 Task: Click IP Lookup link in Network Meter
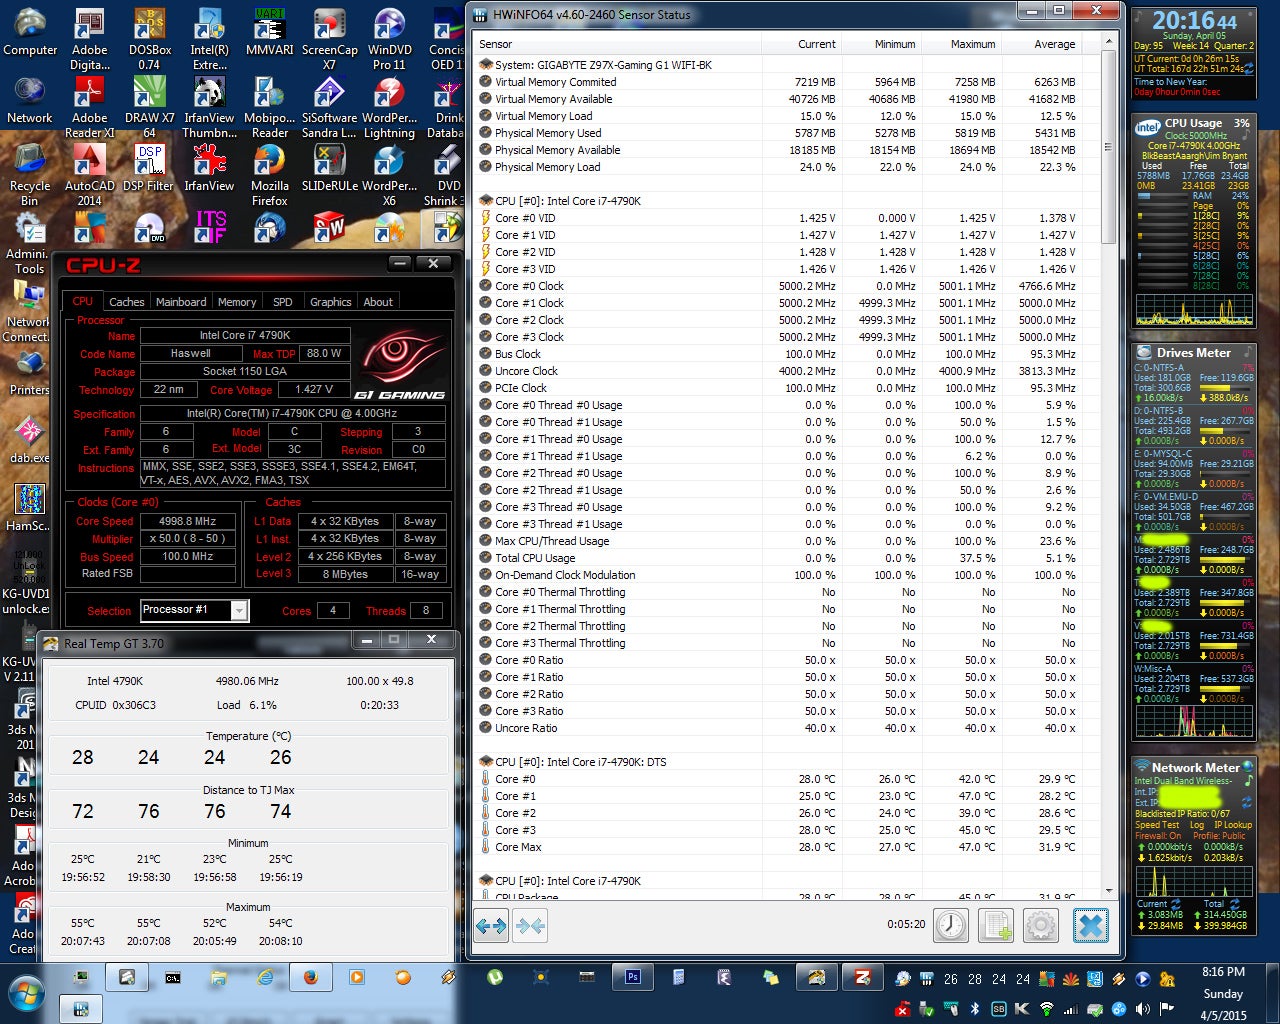[1233, 825]
